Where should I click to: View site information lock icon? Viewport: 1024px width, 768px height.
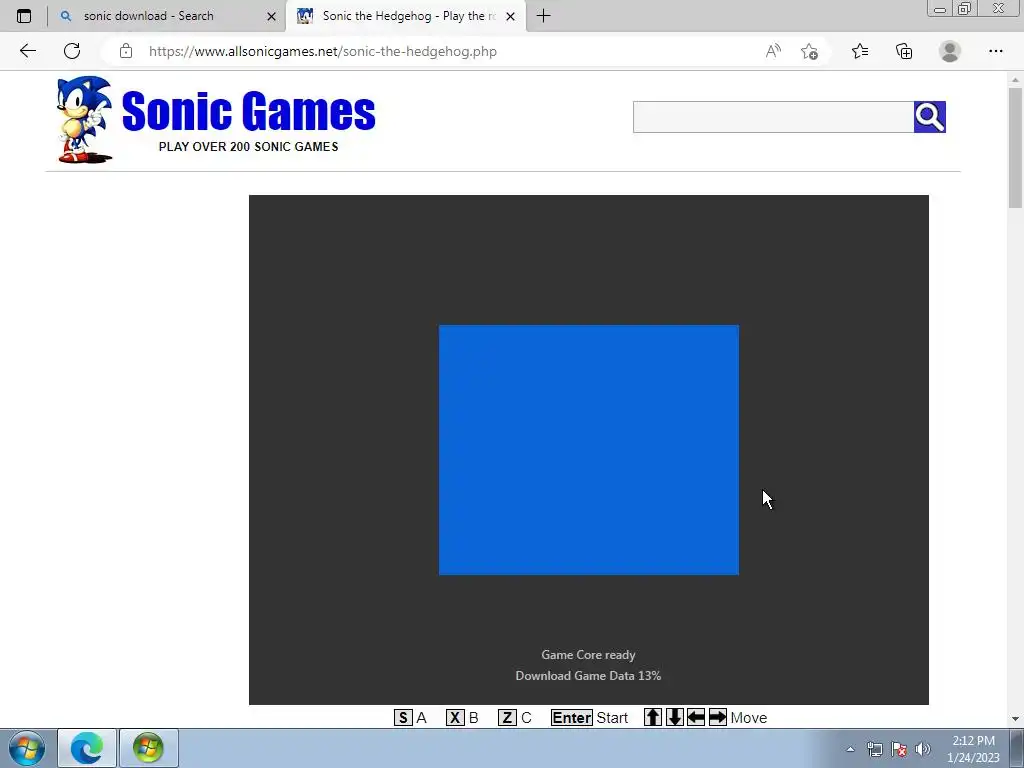click(126, 51)
